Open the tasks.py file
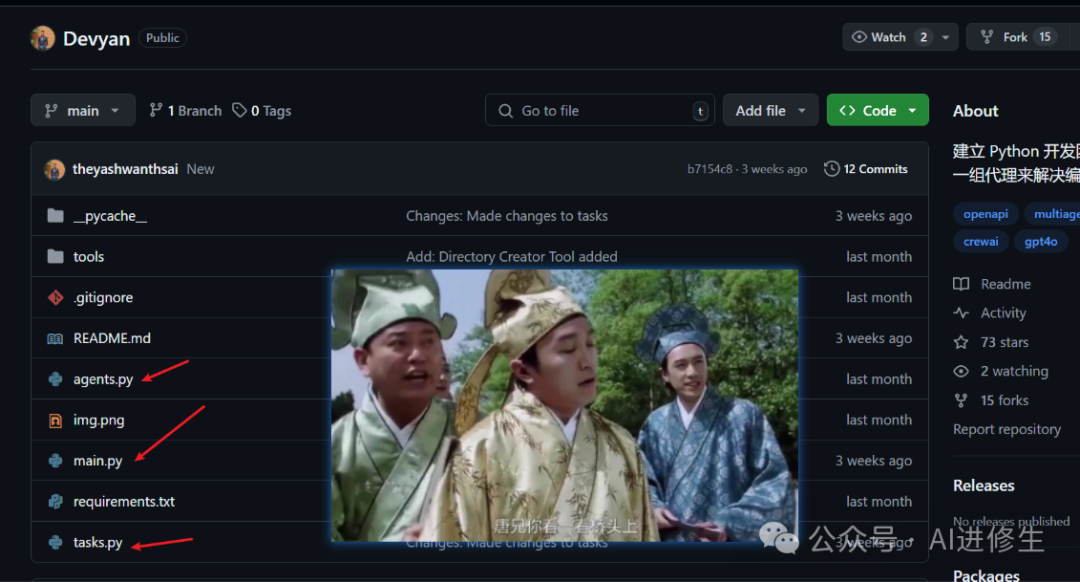1080x582 pixels. click(98, 542)
